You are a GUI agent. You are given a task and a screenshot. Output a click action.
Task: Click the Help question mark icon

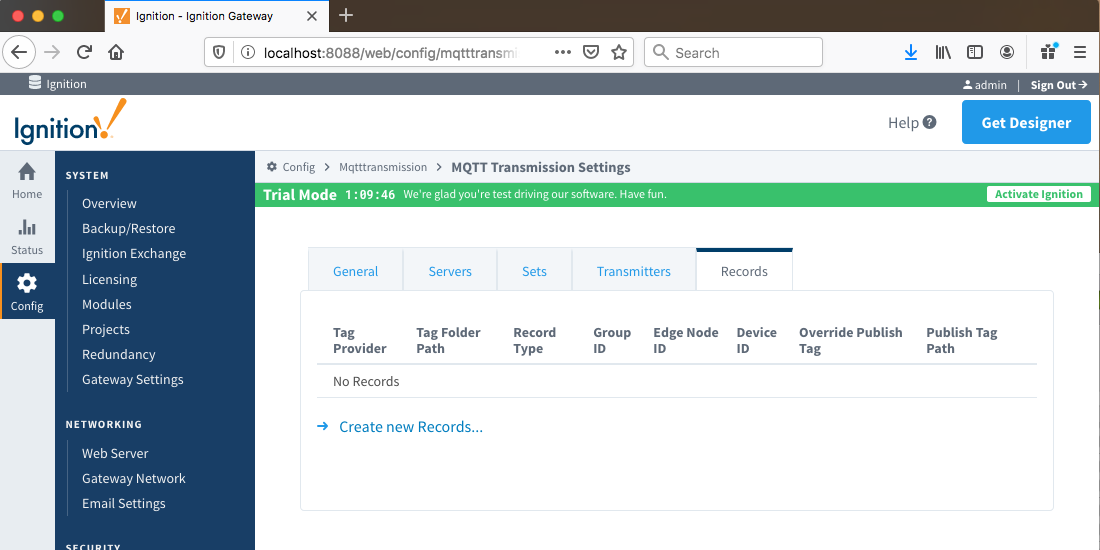[x=930, y=122]
